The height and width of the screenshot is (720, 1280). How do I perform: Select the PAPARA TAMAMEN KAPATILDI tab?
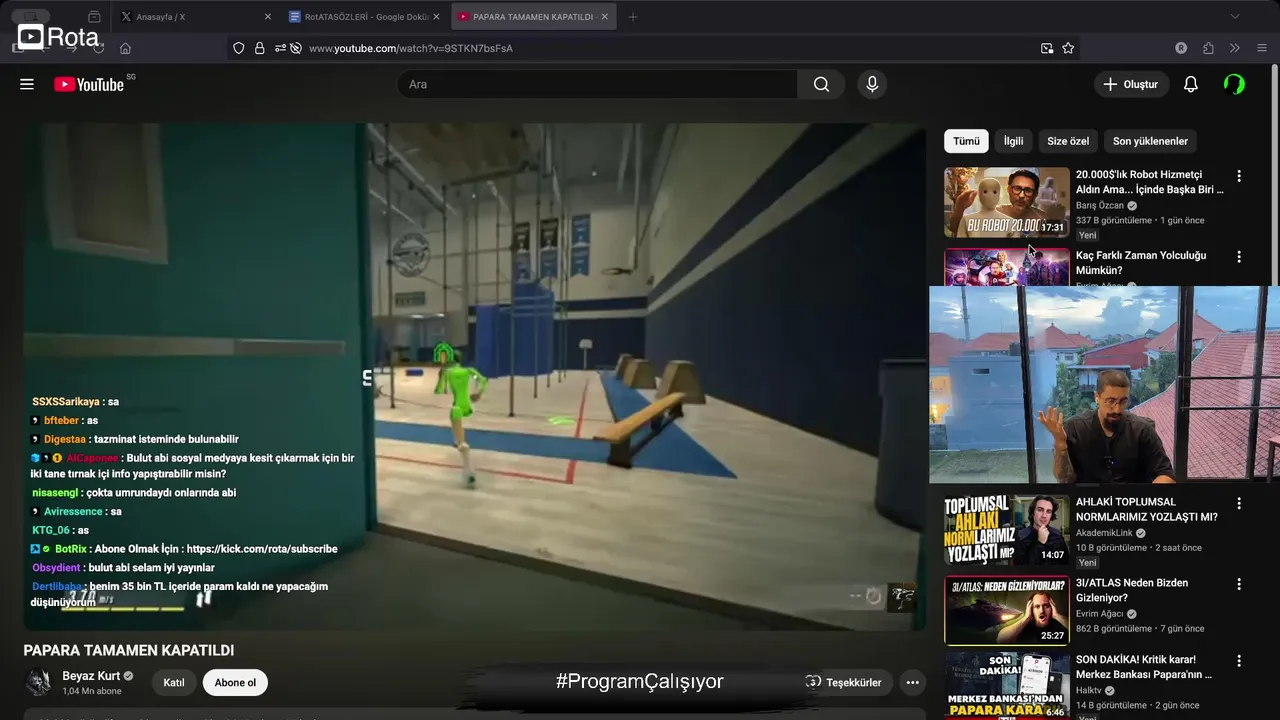(x=533, y=17)
